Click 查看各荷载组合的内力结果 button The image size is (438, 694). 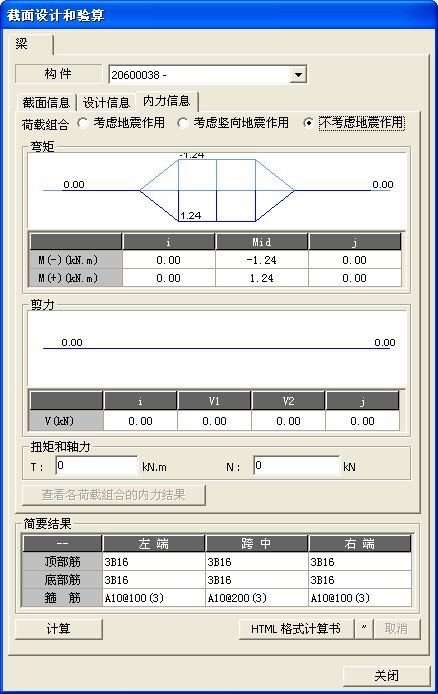[x=114, y=495]
